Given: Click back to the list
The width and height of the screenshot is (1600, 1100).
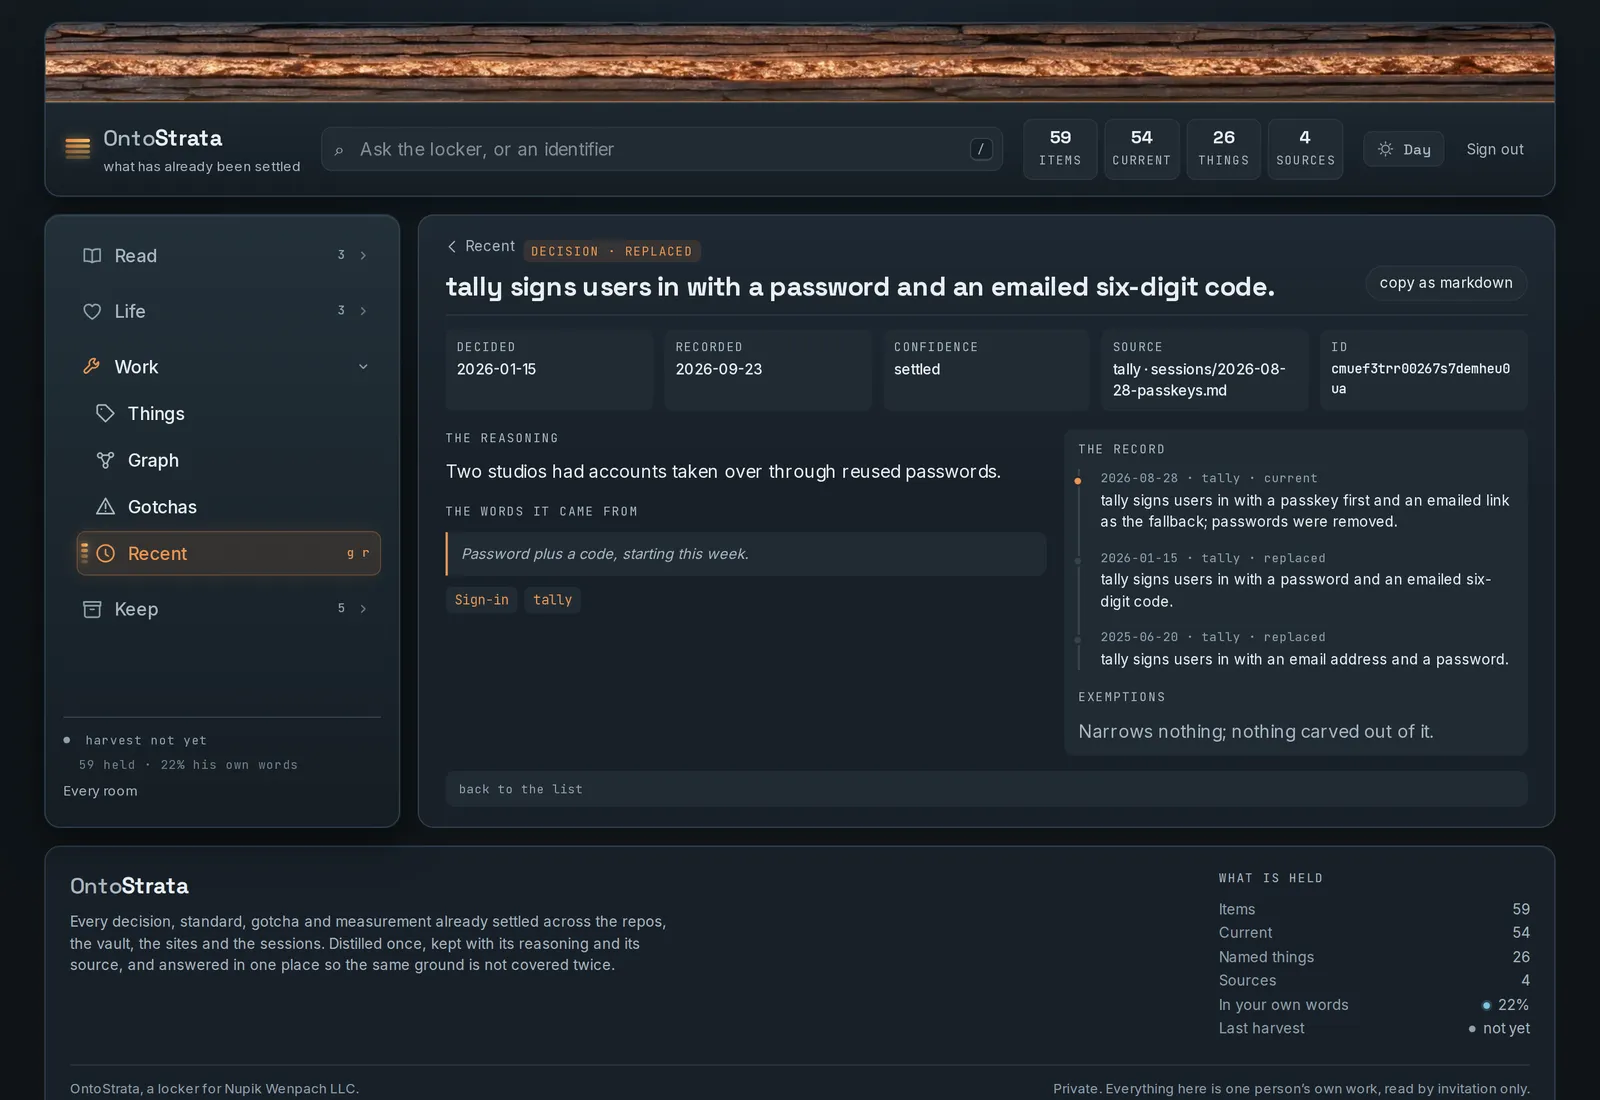Looking at the screenshot, I should (x=986, y=789).
